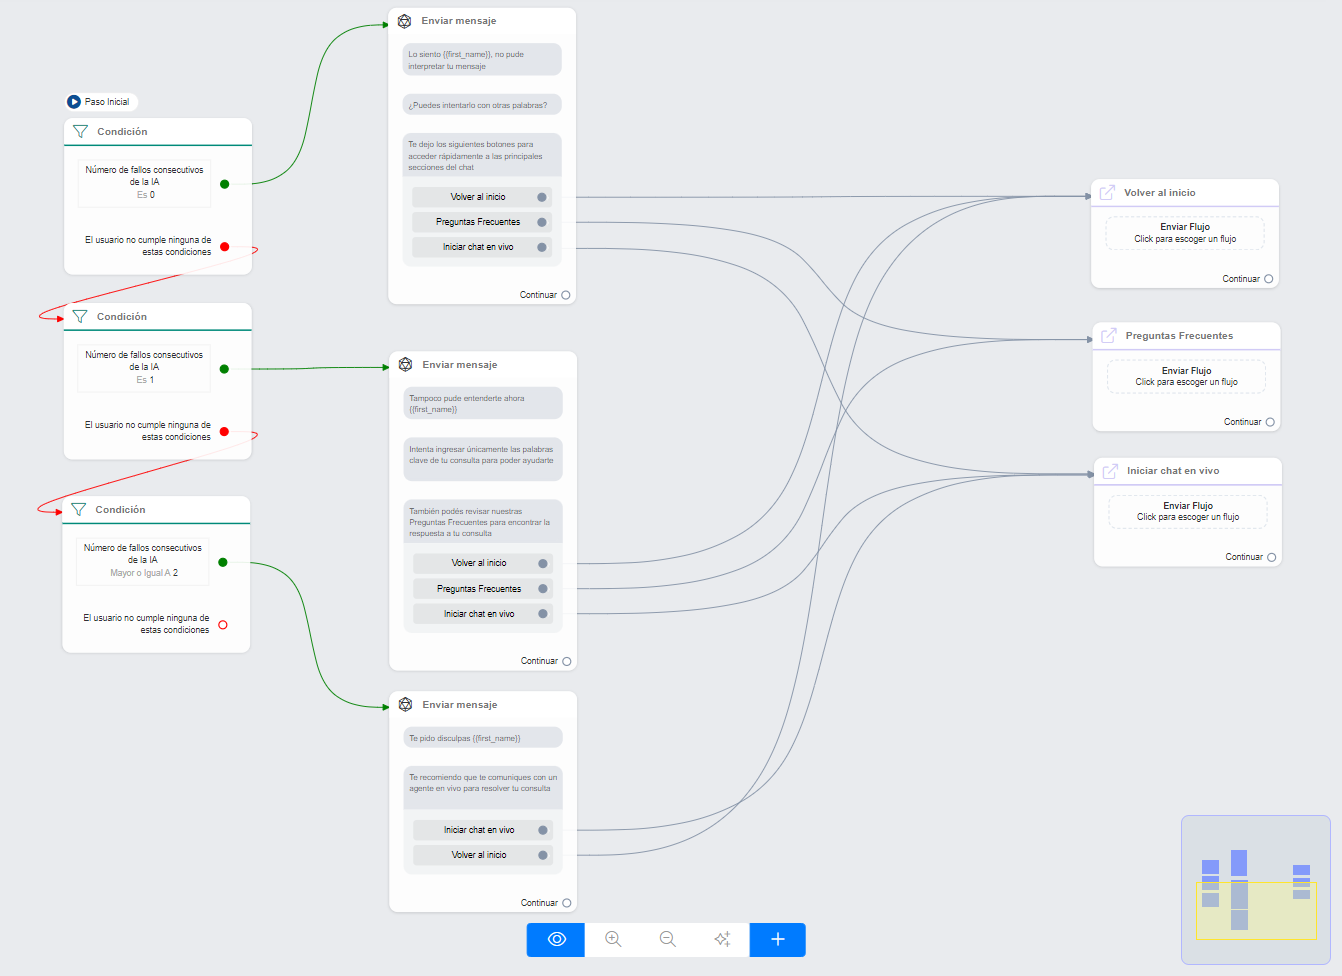The height and width of the screenshot is (976, 1342).
Task: Click the magic sparkle auto-arrange icon
Action: [722, 939]
